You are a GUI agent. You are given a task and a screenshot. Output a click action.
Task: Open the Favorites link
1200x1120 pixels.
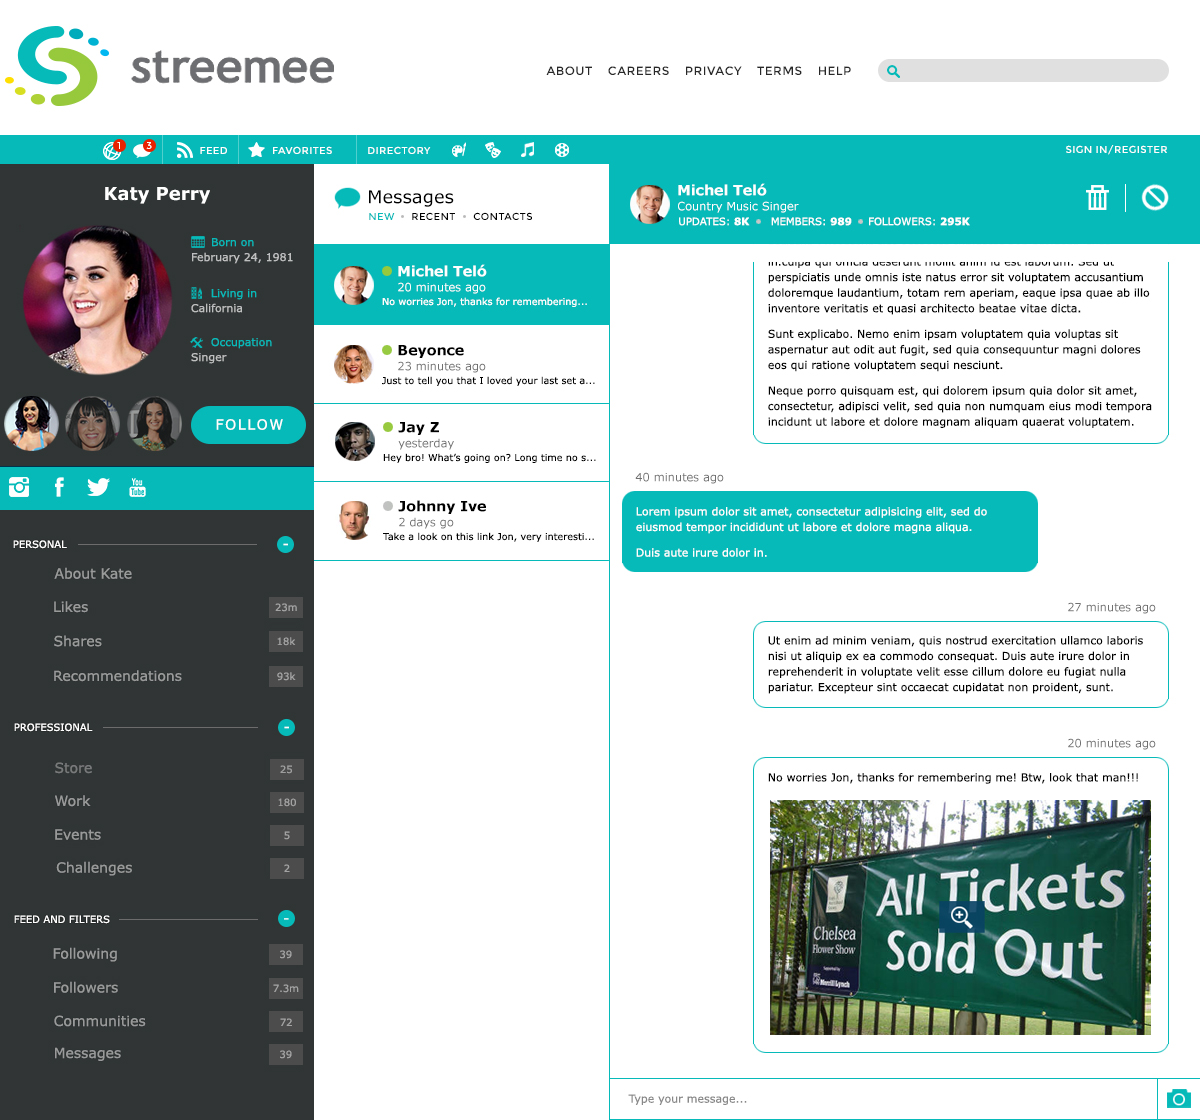(302, 150)
